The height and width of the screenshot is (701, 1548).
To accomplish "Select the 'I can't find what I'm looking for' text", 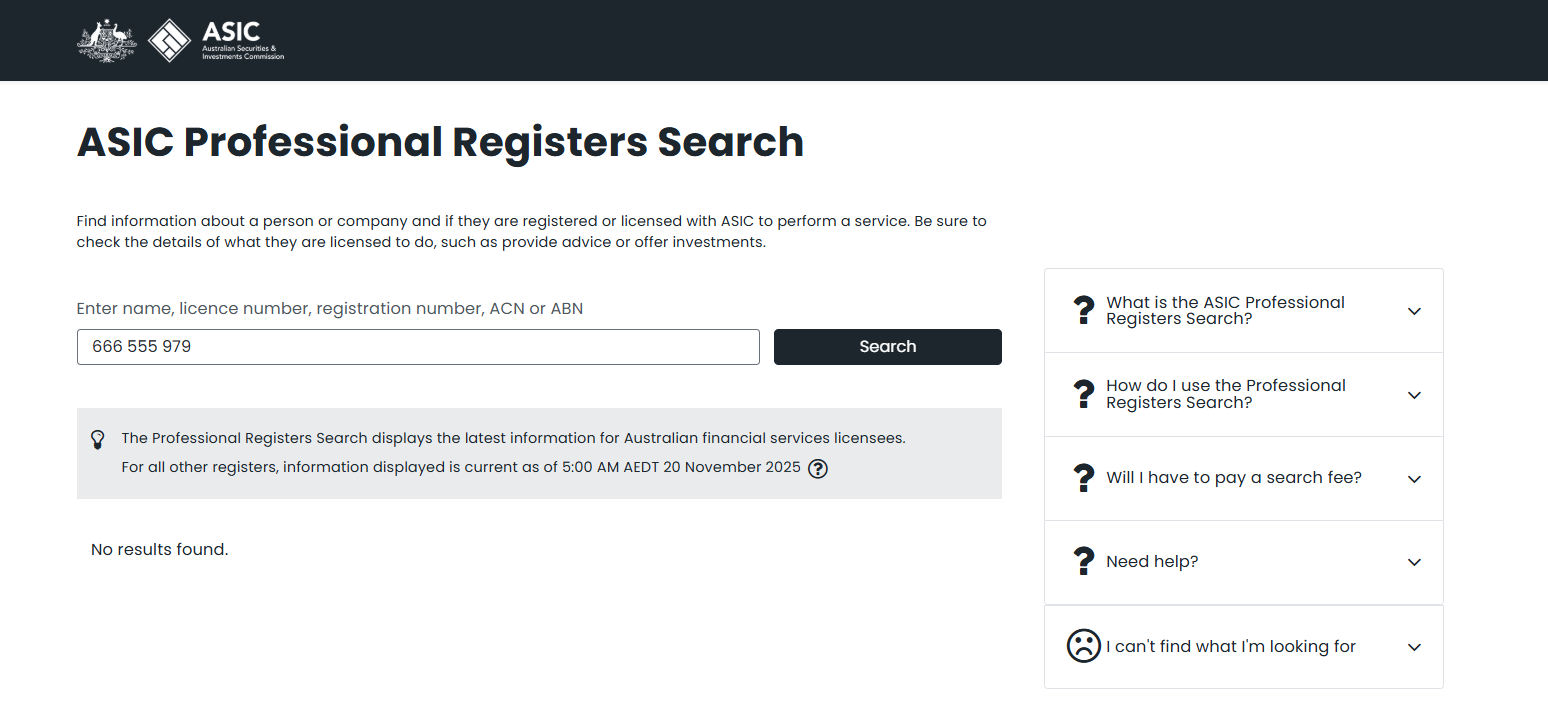I will 1230,647.
